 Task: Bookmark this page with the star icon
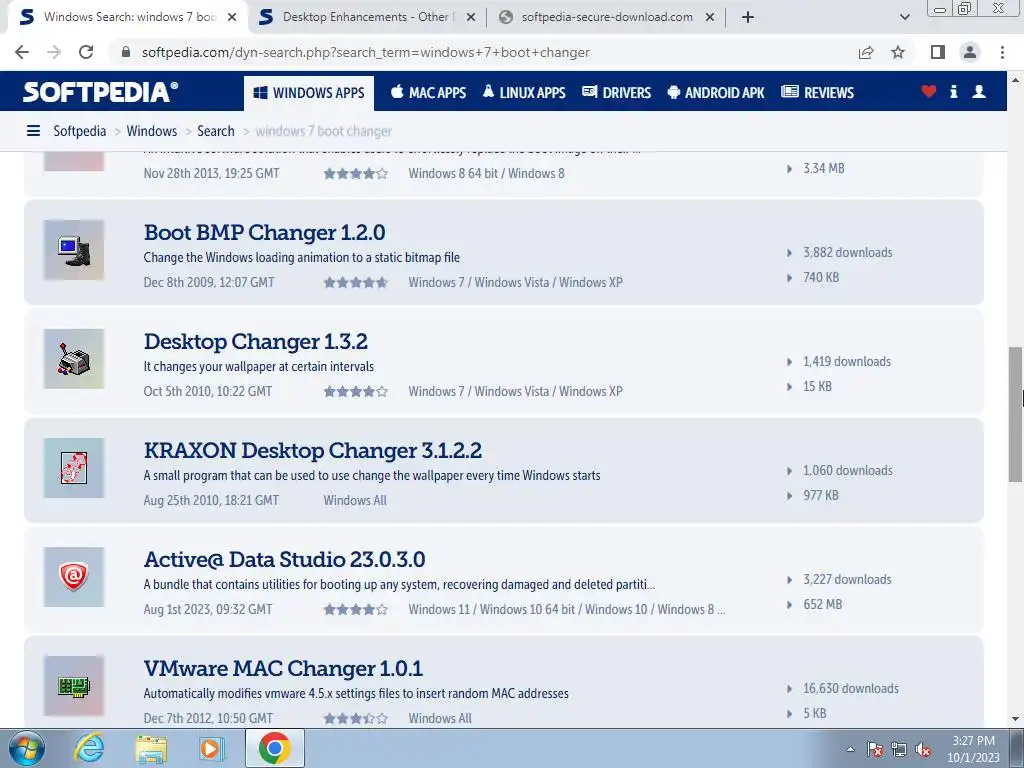898,52
